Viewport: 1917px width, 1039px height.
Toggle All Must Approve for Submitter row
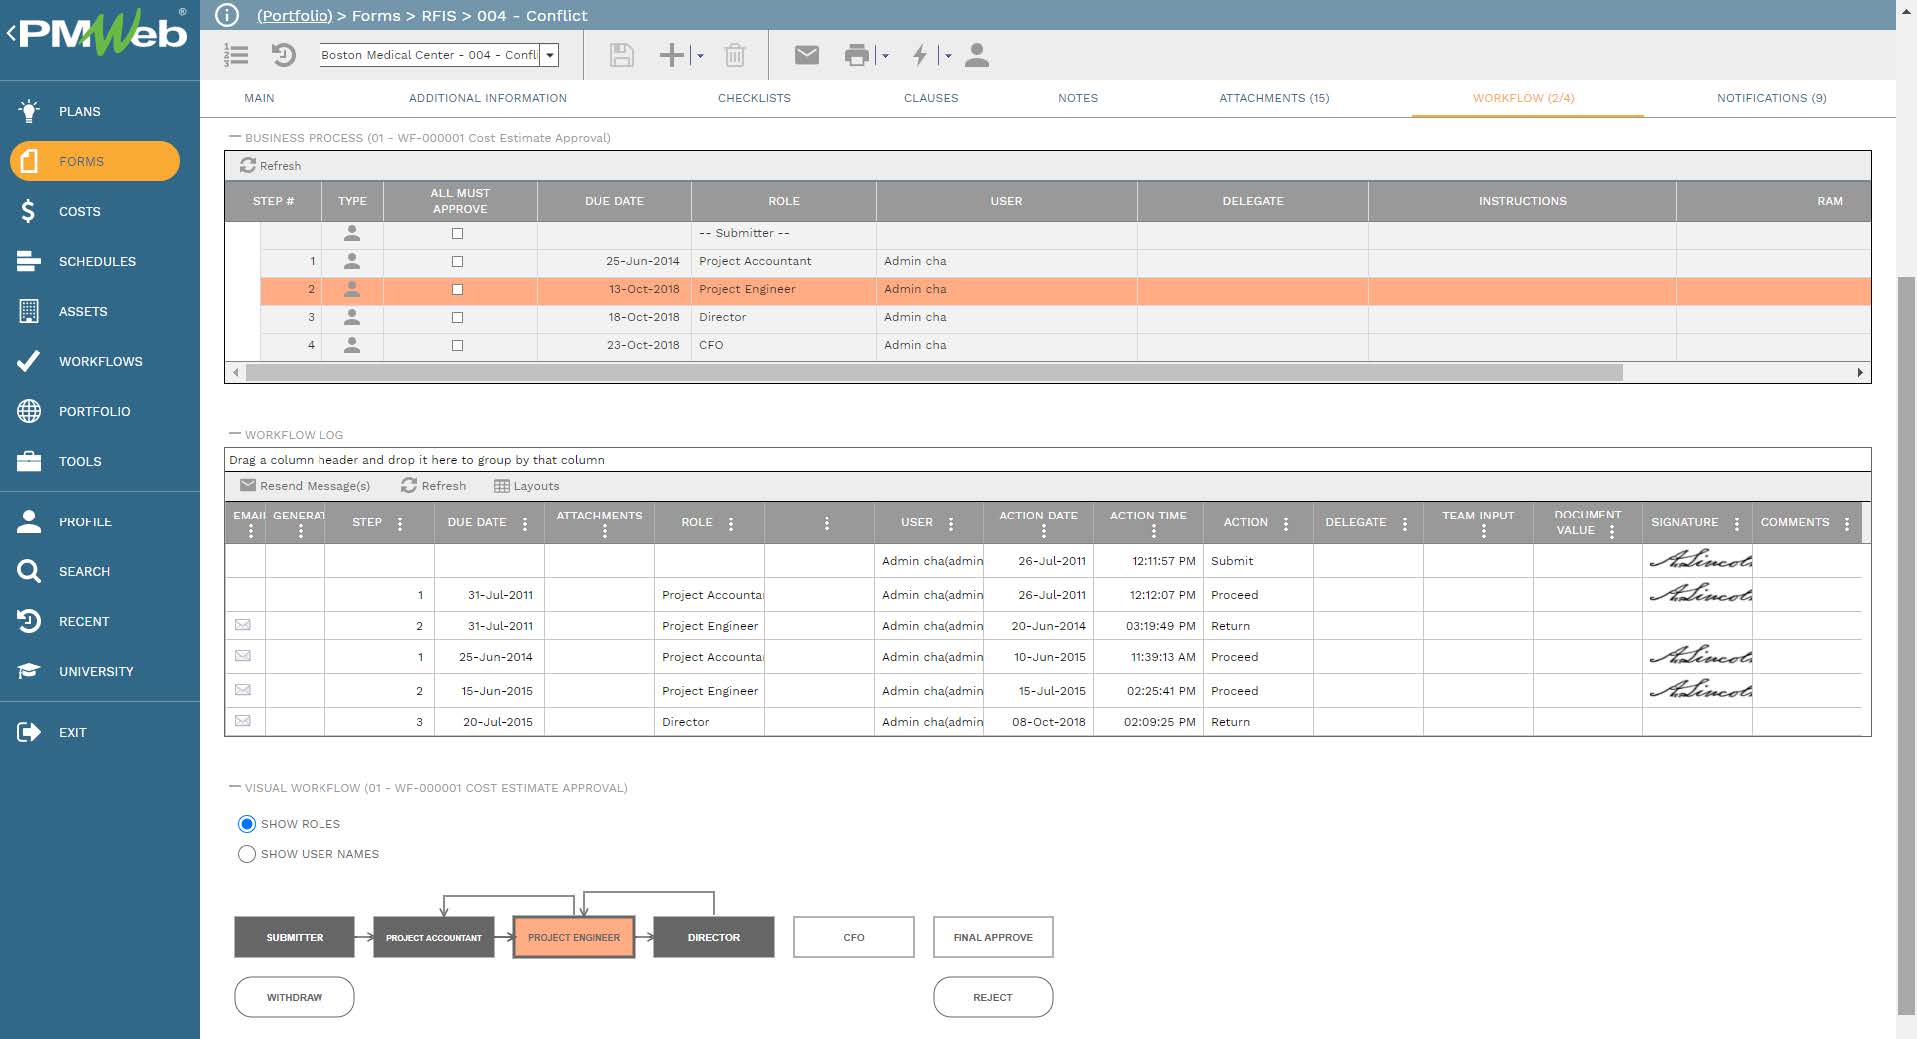click(x=458, y=233)
